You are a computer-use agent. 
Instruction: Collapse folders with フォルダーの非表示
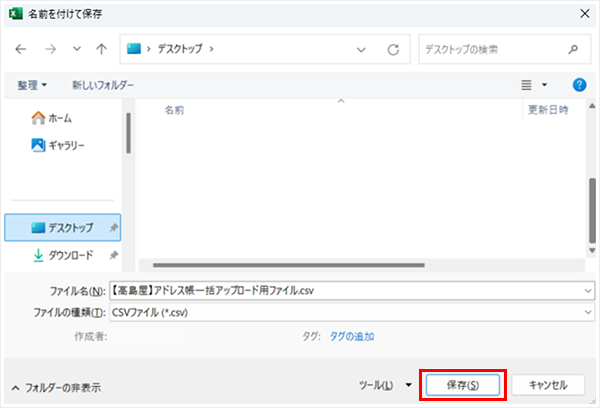click(x=56, y=386)
